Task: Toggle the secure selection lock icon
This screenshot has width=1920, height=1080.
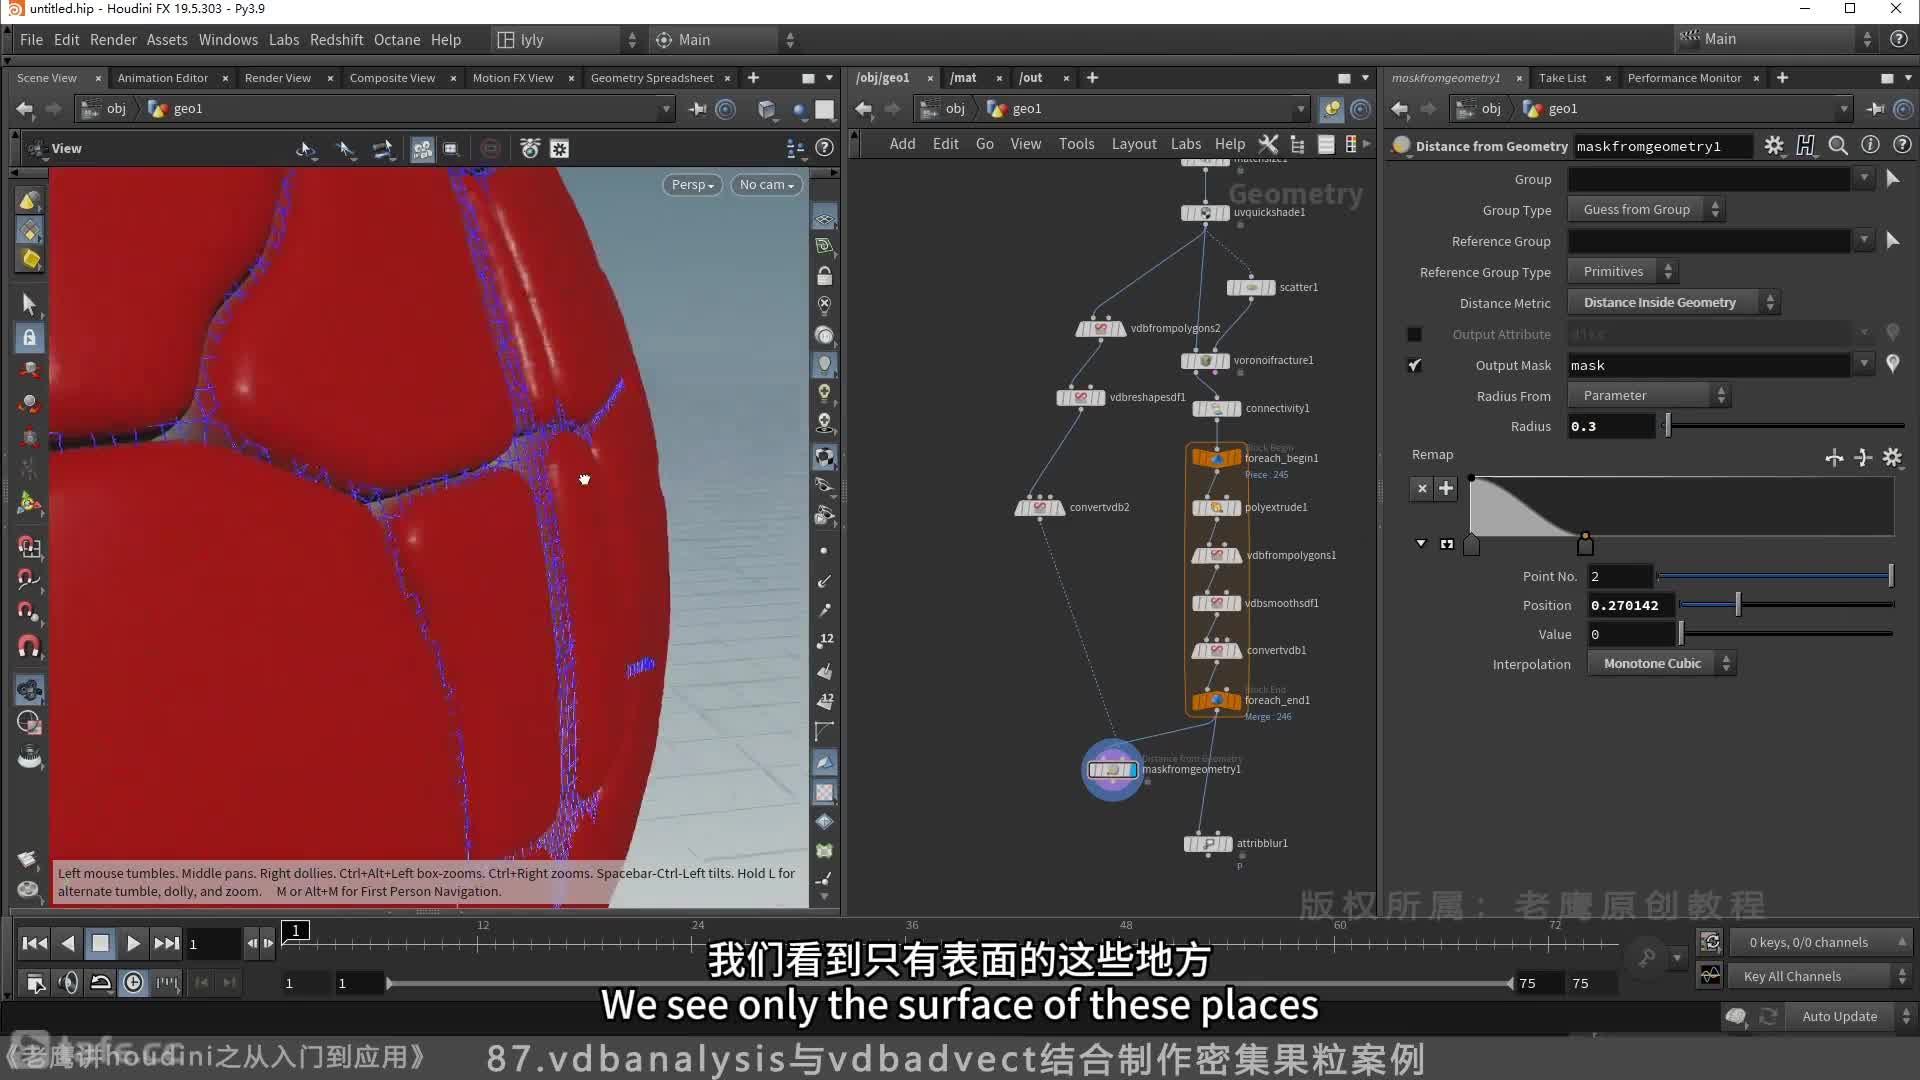Action: (x=29, y=338)
